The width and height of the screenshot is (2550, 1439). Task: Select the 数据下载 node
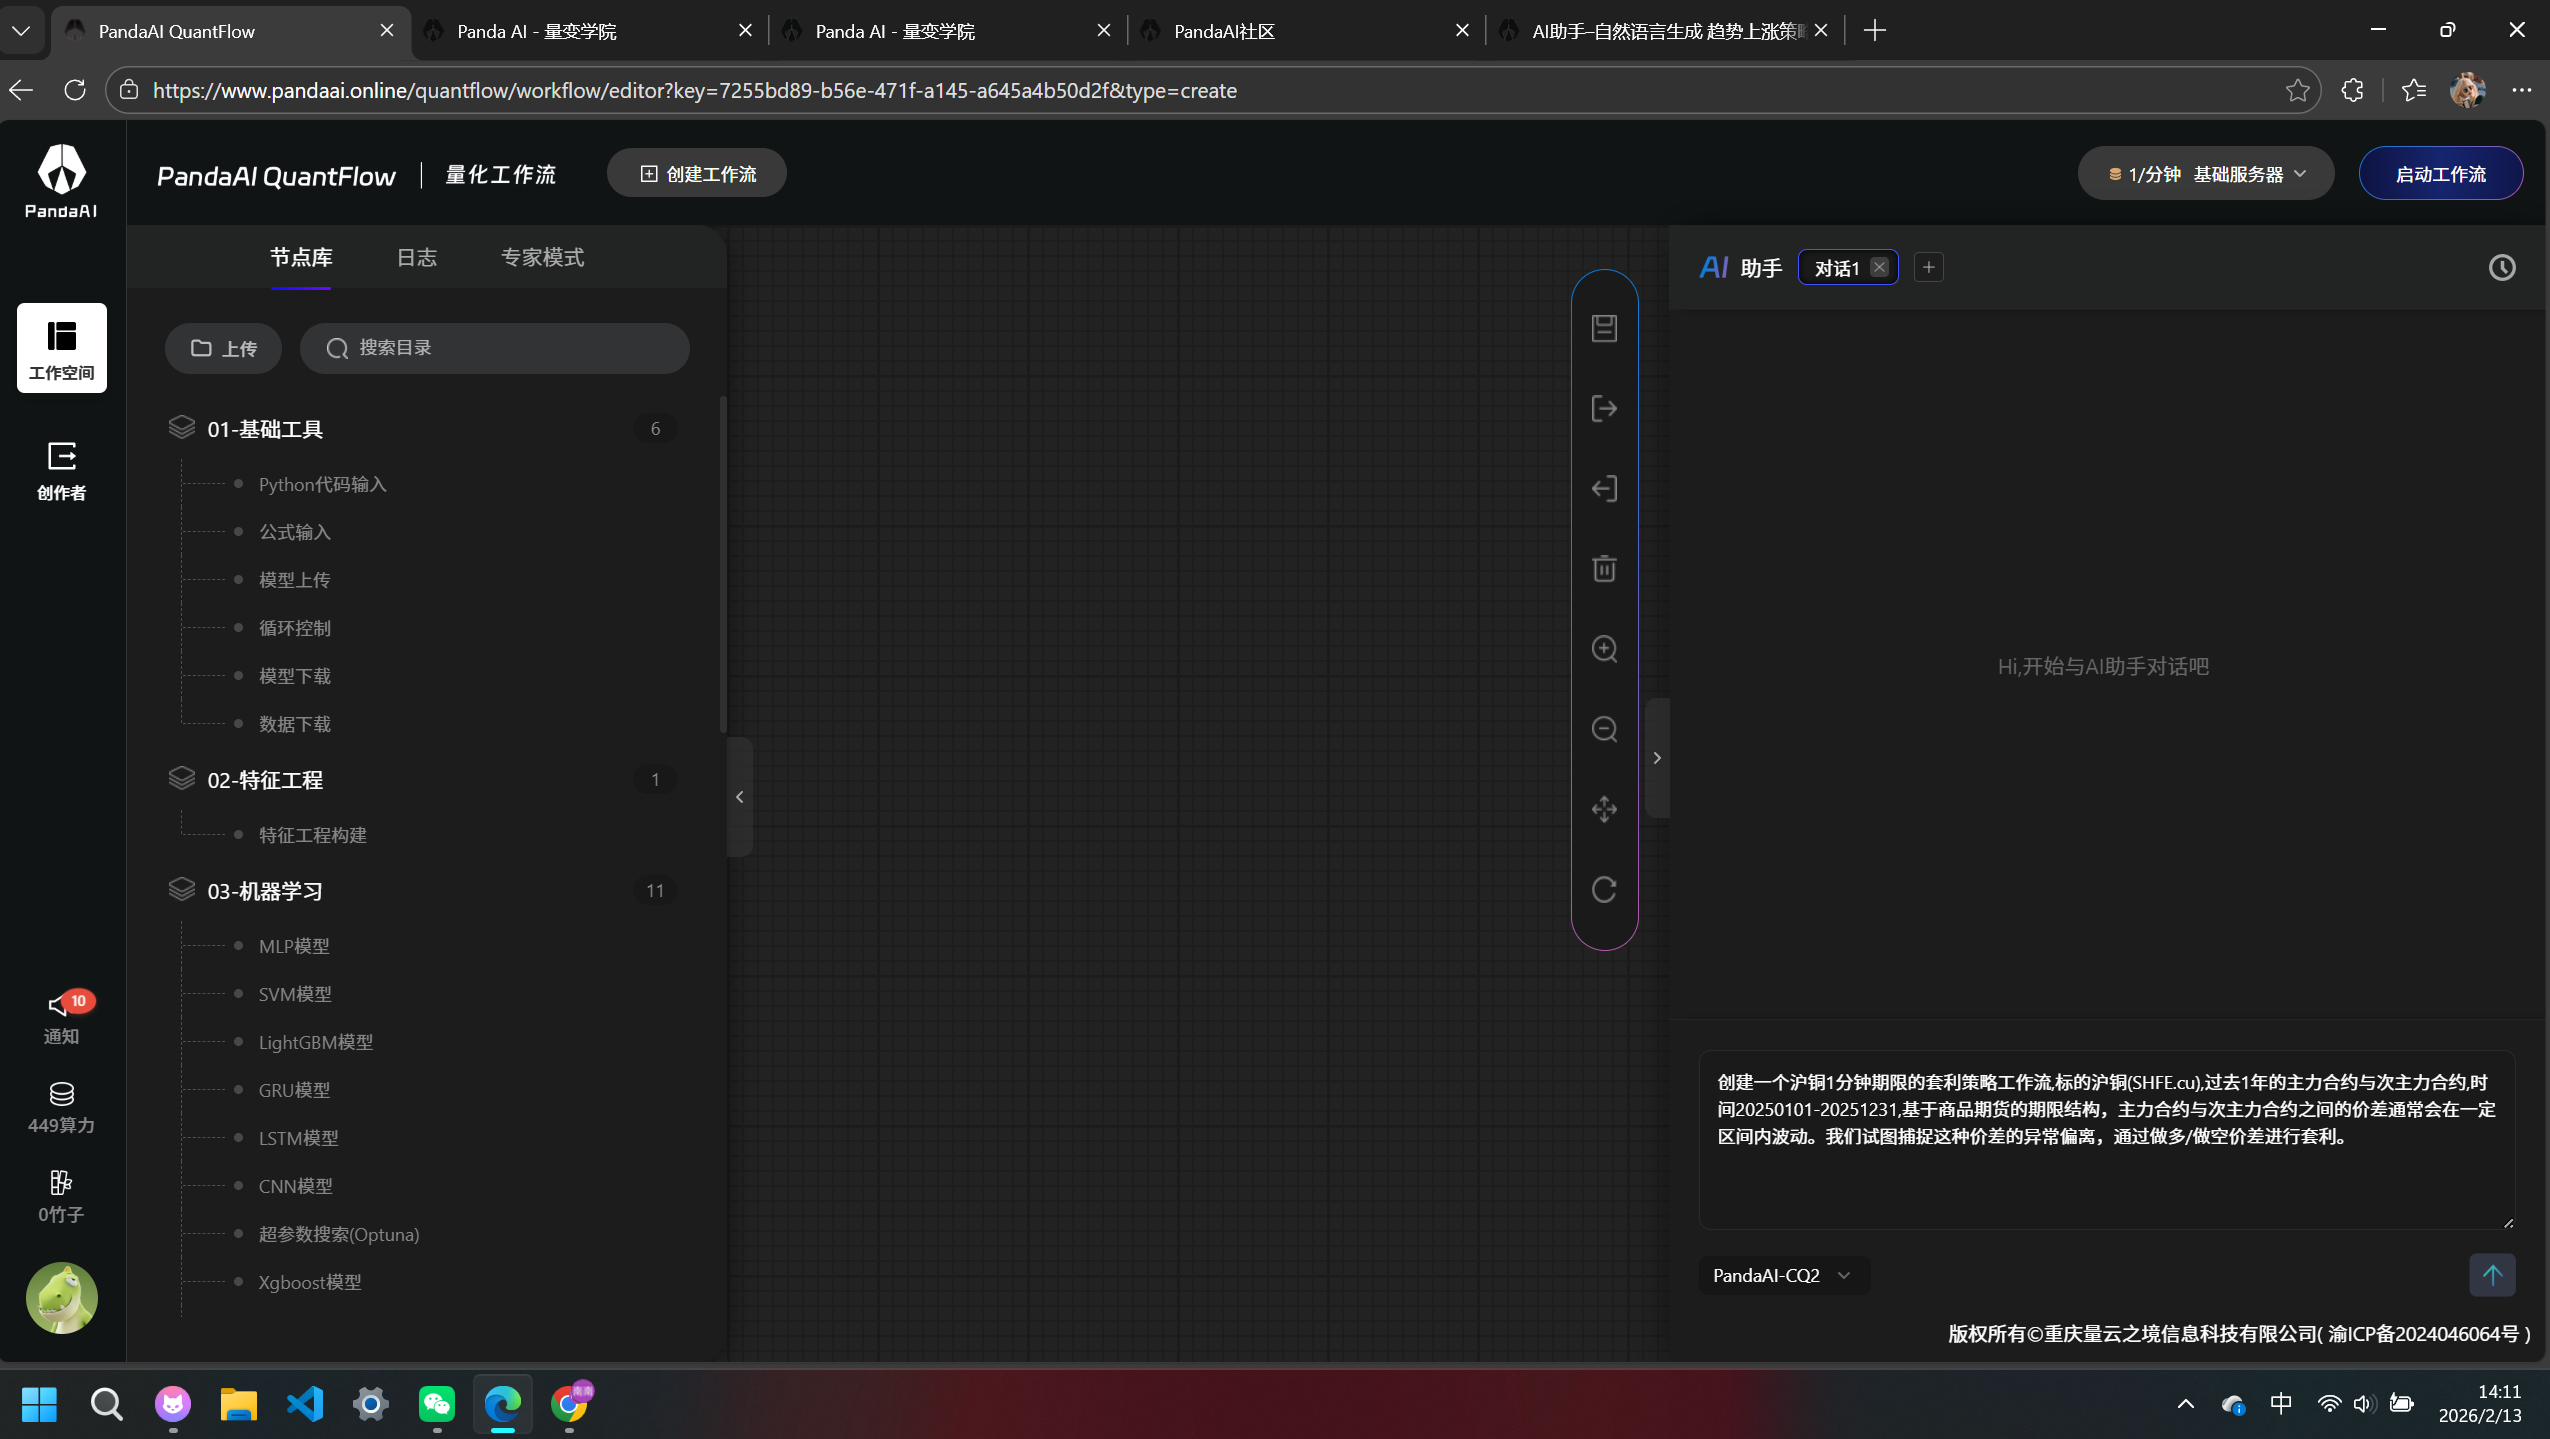click(x=295, y=725)
